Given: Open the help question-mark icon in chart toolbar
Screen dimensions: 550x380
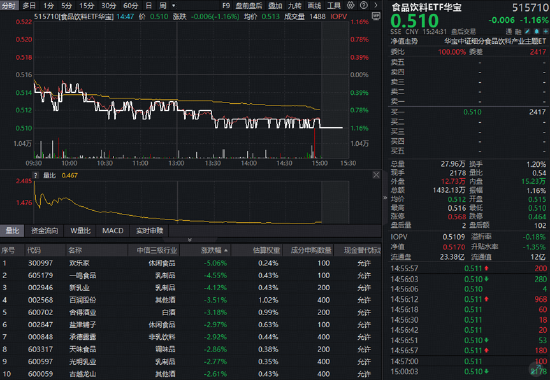Looking at the screenshot, I should click(x=364, y=5).
